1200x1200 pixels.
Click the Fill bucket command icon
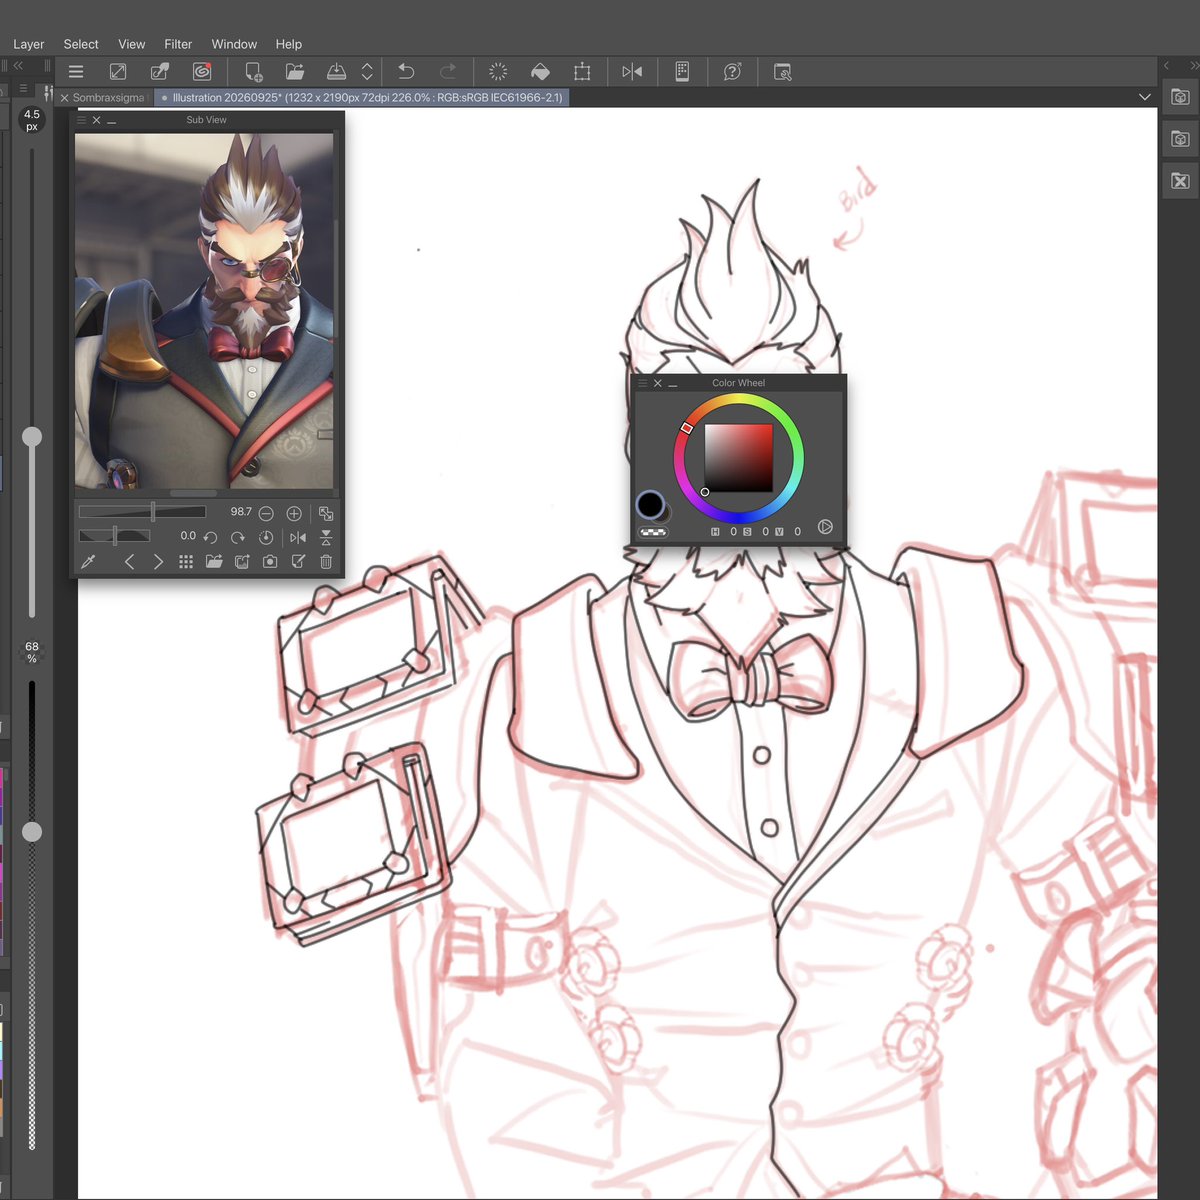coord(540,72)
